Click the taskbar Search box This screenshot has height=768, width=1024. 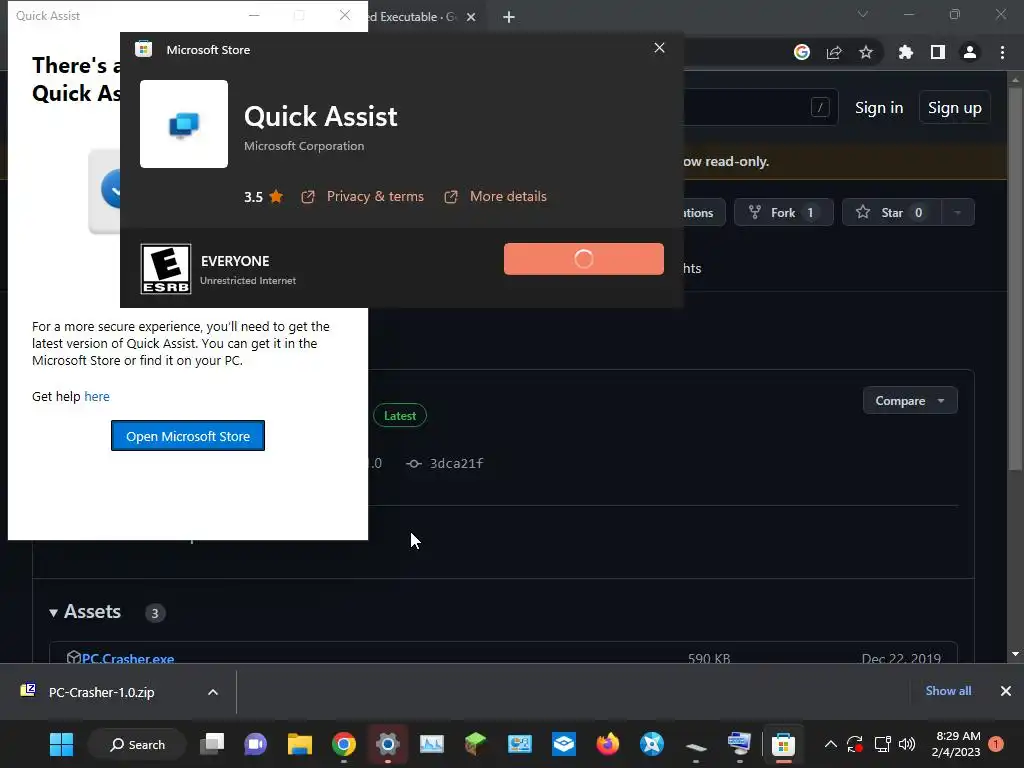click(x=136, y=744)
